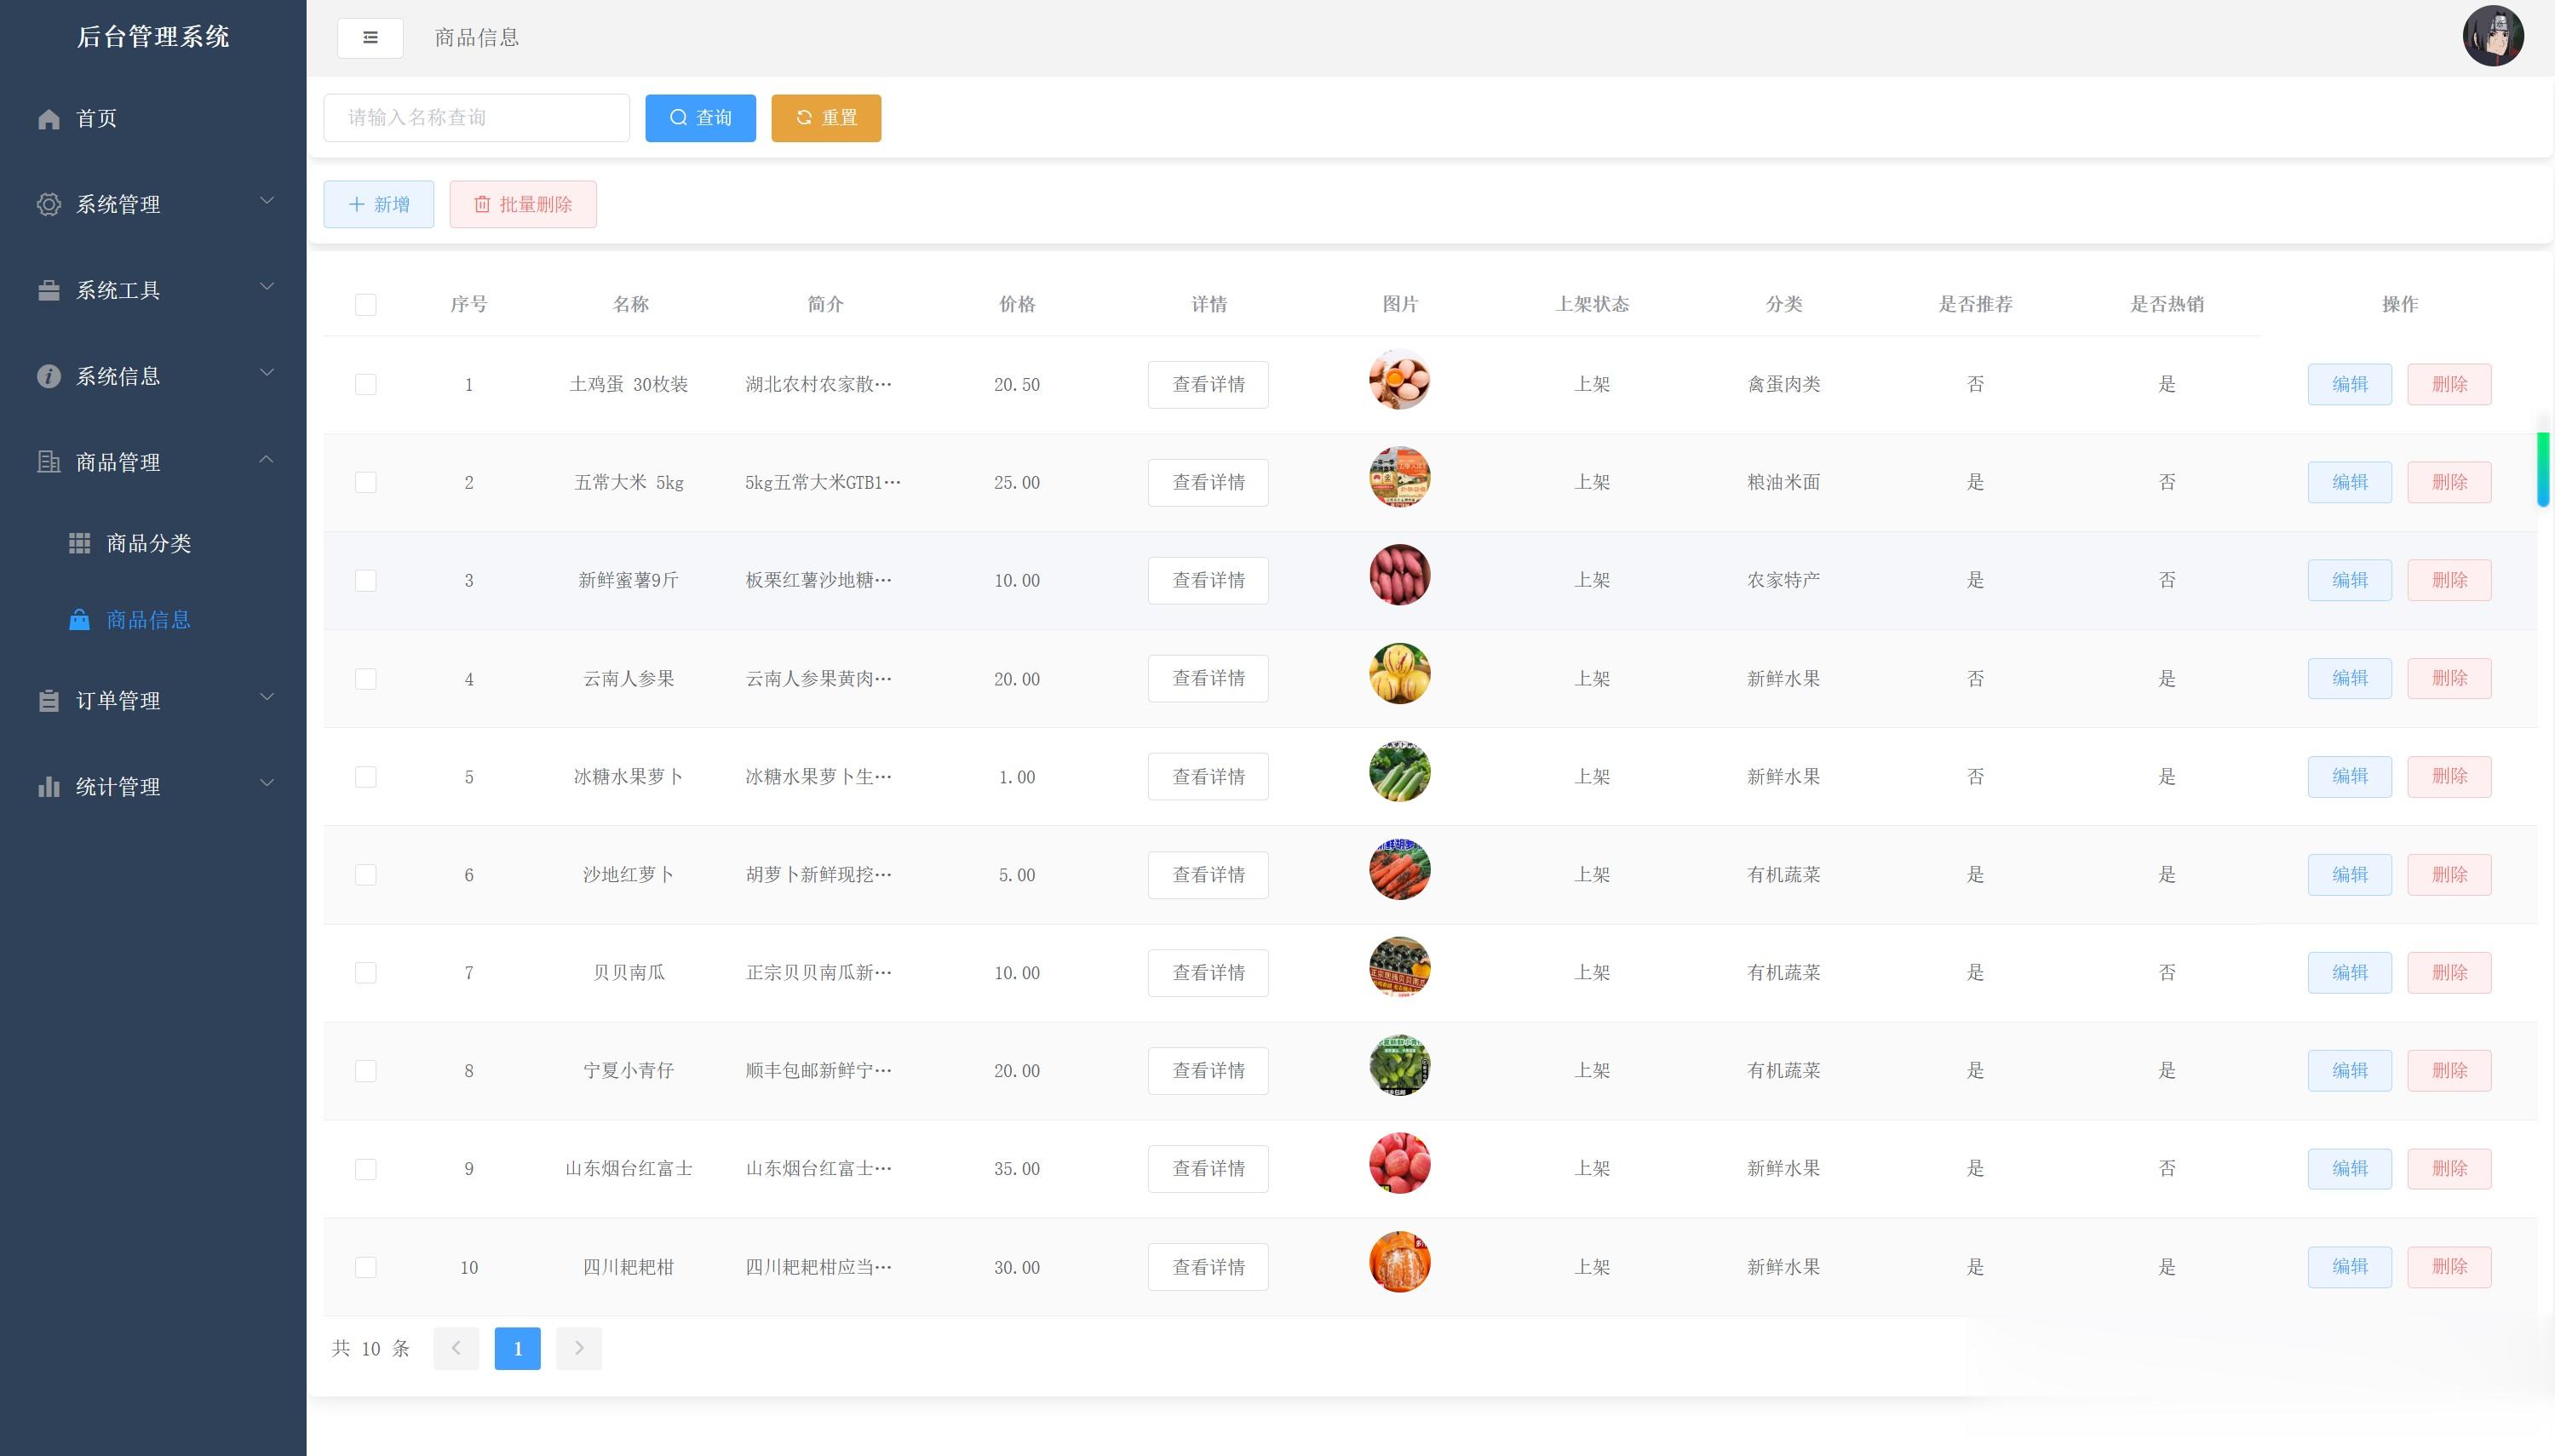
Task: Expand the 系统管理 menu chevron
Action: [x=267, y=201]
